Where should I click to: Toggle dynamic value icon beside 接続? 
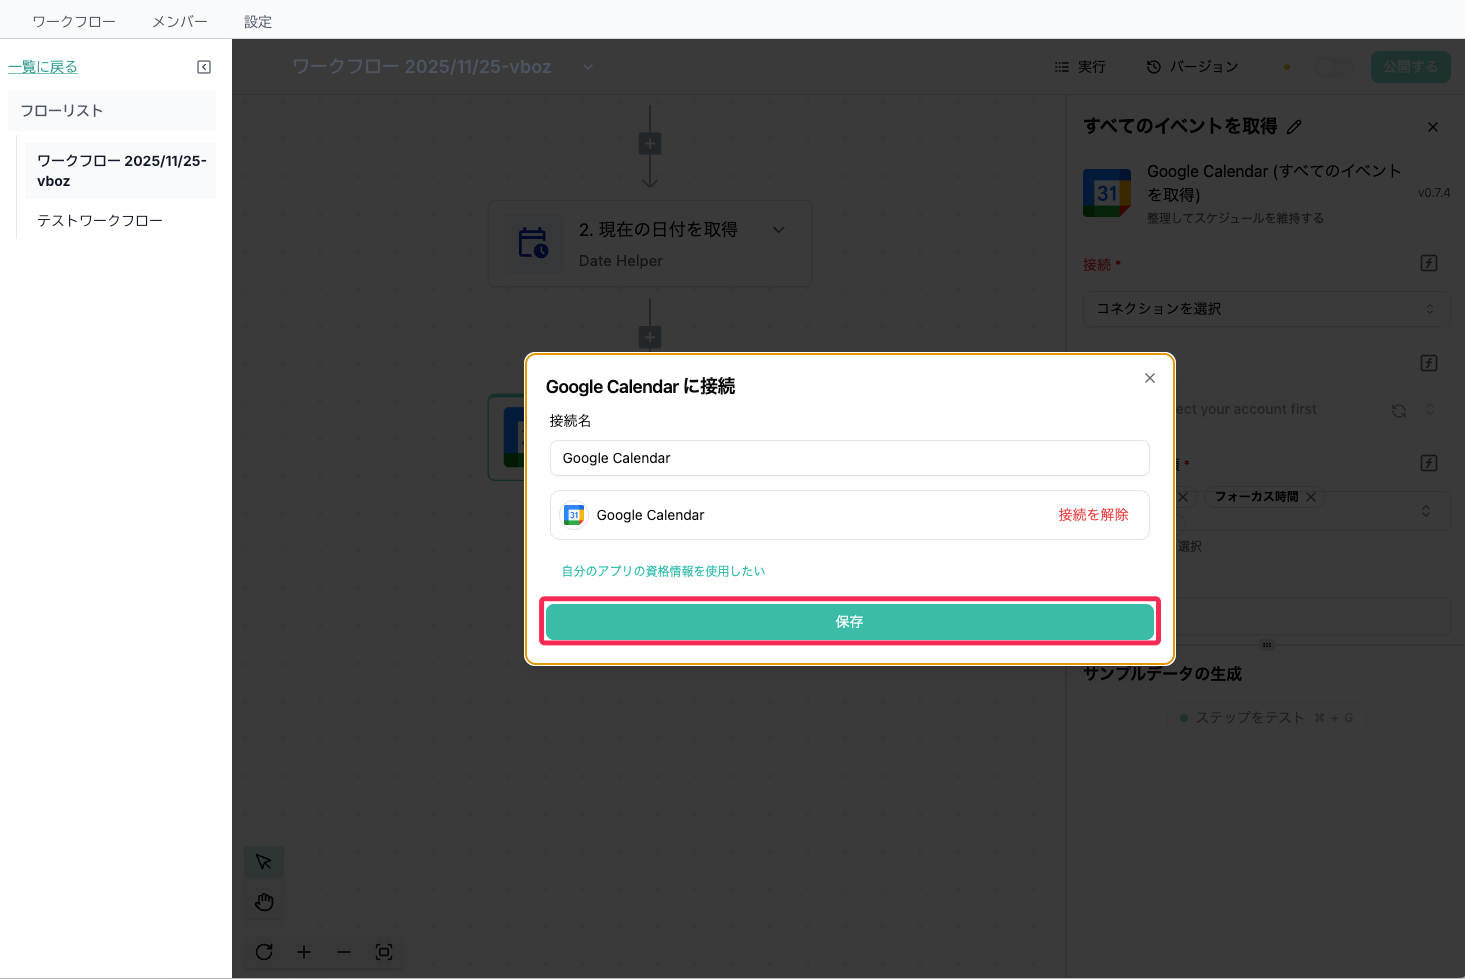(1429, 263)
